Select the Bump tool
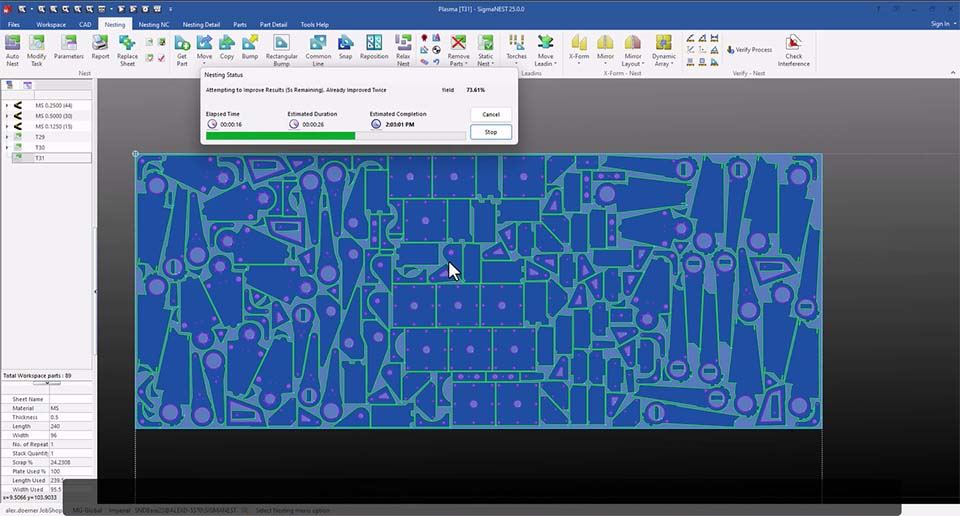Screen dimensions: 960x516 [250, 47]
